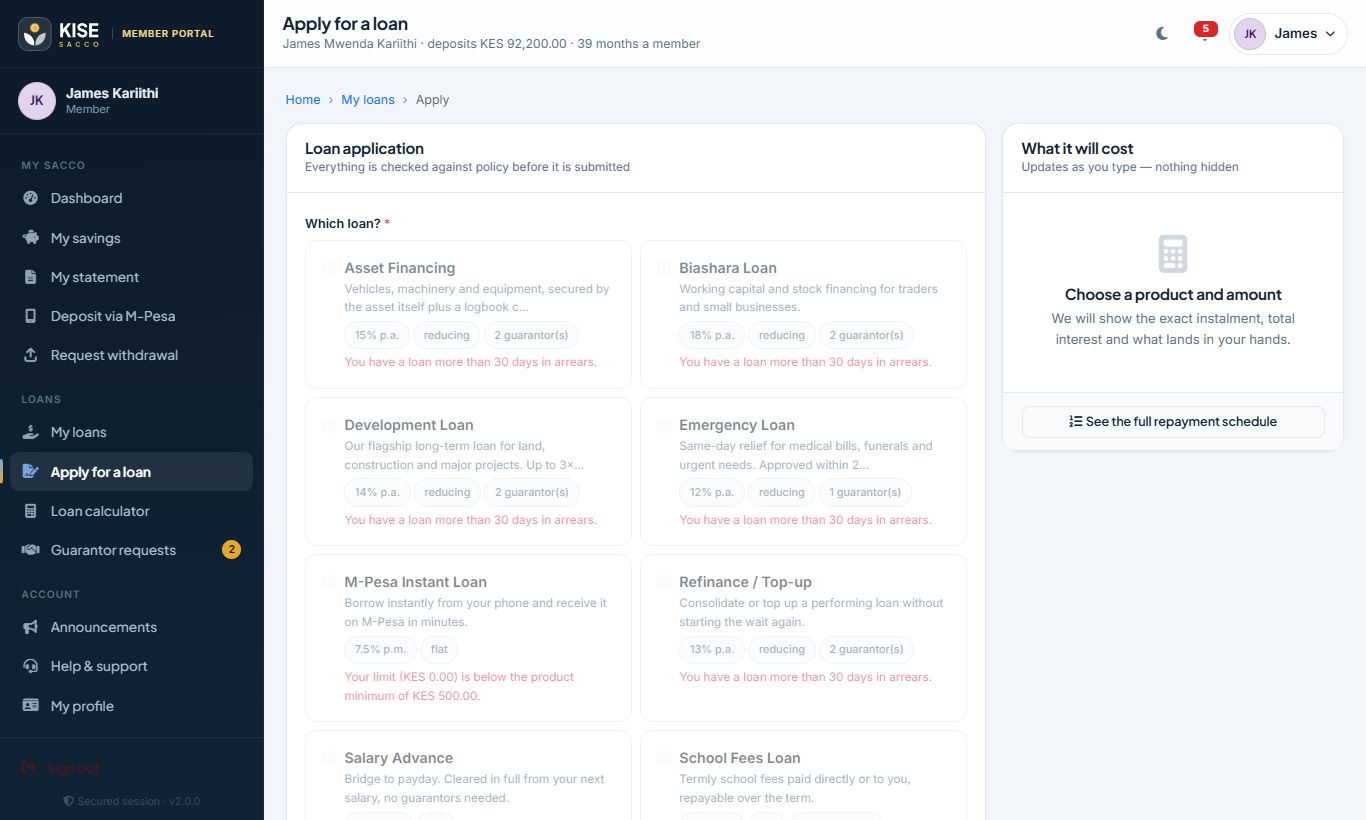Select the Emergency Loan radio button
The width and height of the screenshot is (1366, 820).
664,425
